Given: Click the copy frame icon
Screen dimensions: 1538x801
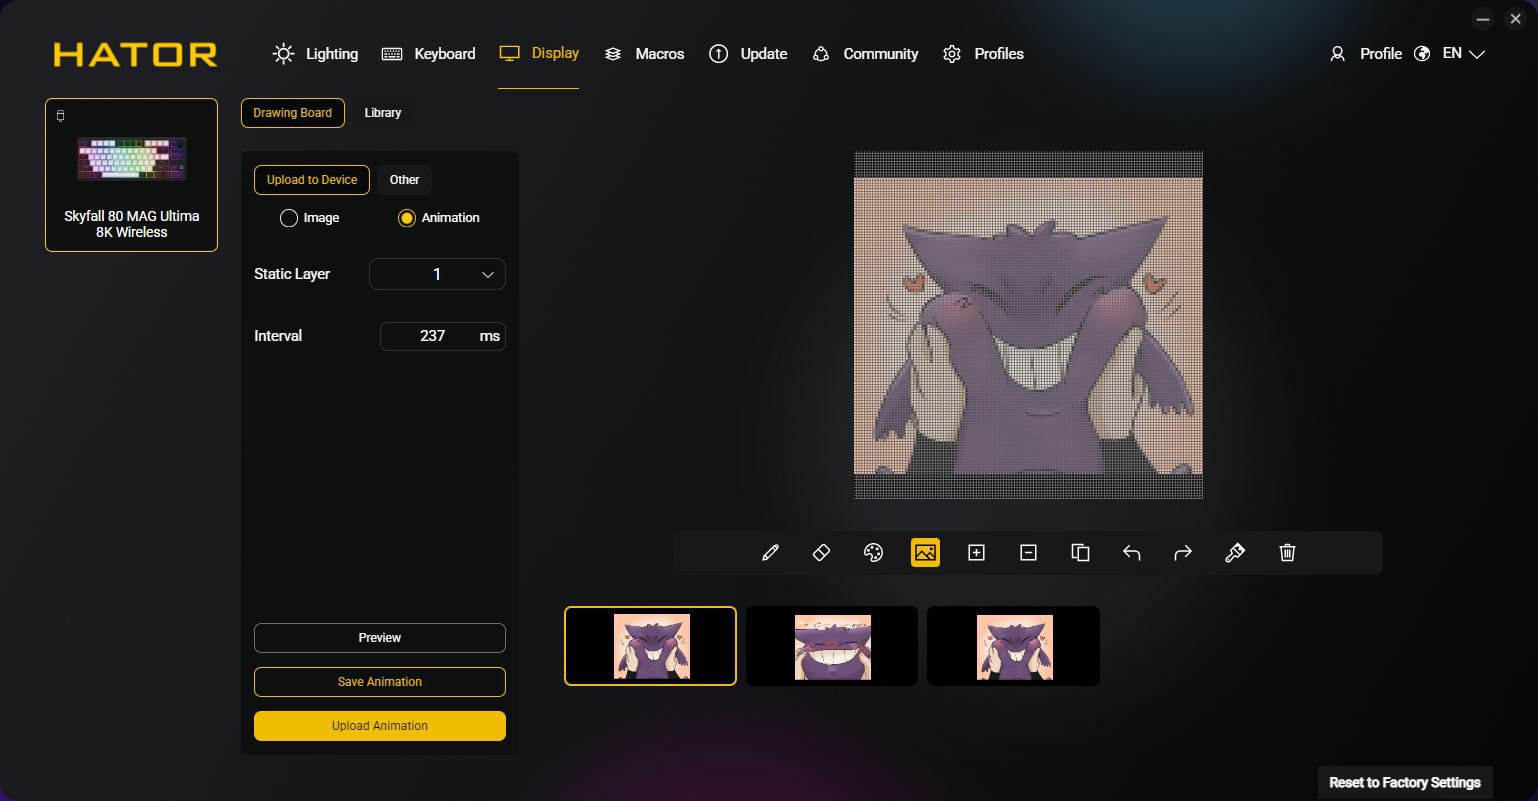Looking at the screenshot, I should [1080, 553].
